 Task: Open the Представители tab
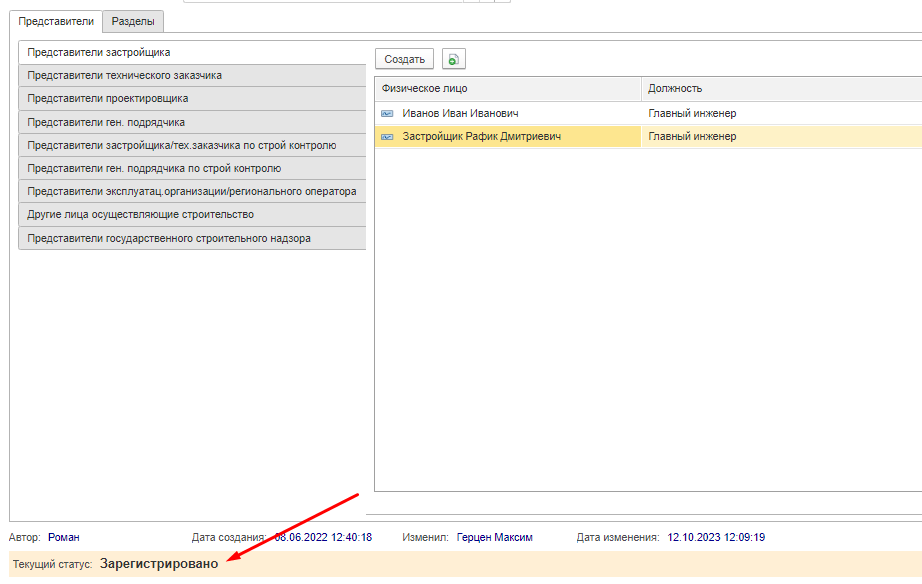pos(56,22)
